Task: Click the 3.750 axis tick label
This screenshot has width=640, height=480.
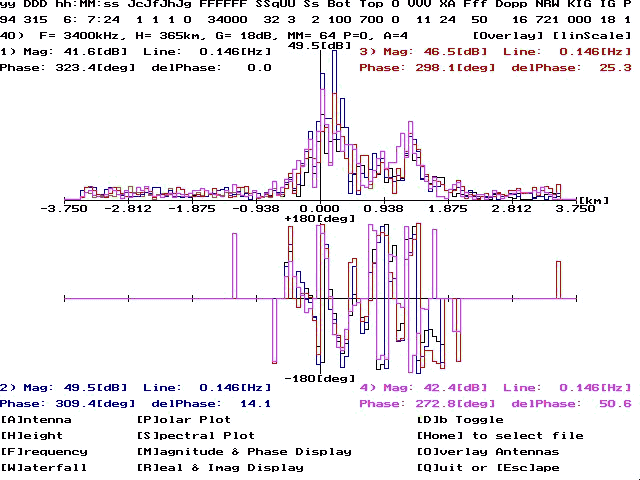Action: [x=576, y=209]
